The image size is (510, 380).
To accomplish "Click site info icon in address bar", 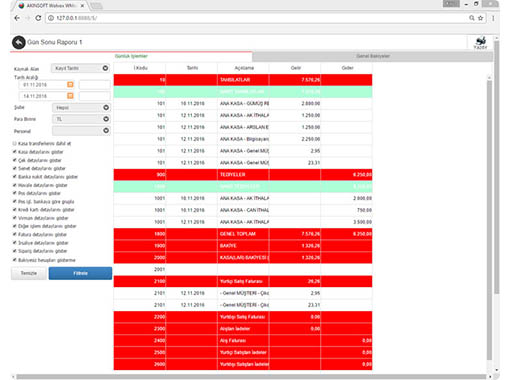I will (x=51, y=18).
